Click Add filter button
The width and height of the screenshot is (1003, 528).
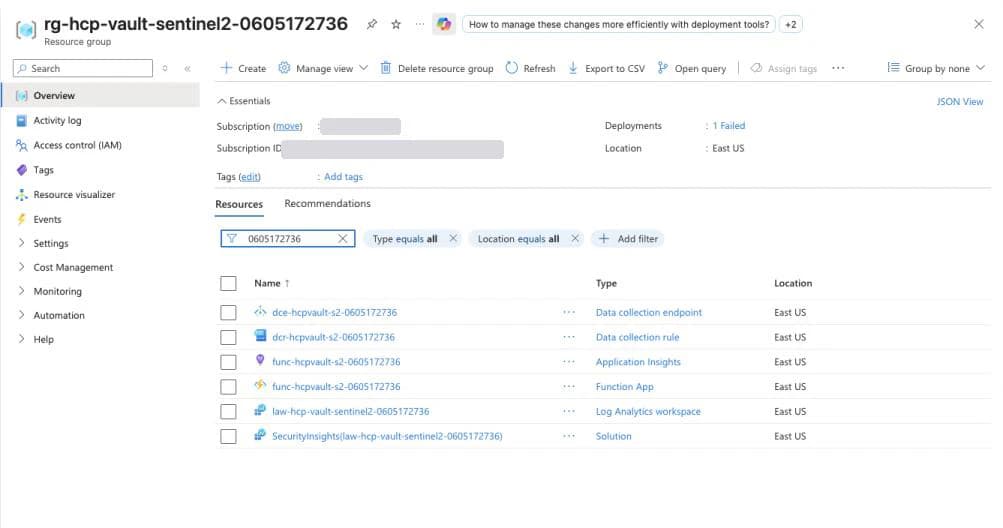[628, 239]
